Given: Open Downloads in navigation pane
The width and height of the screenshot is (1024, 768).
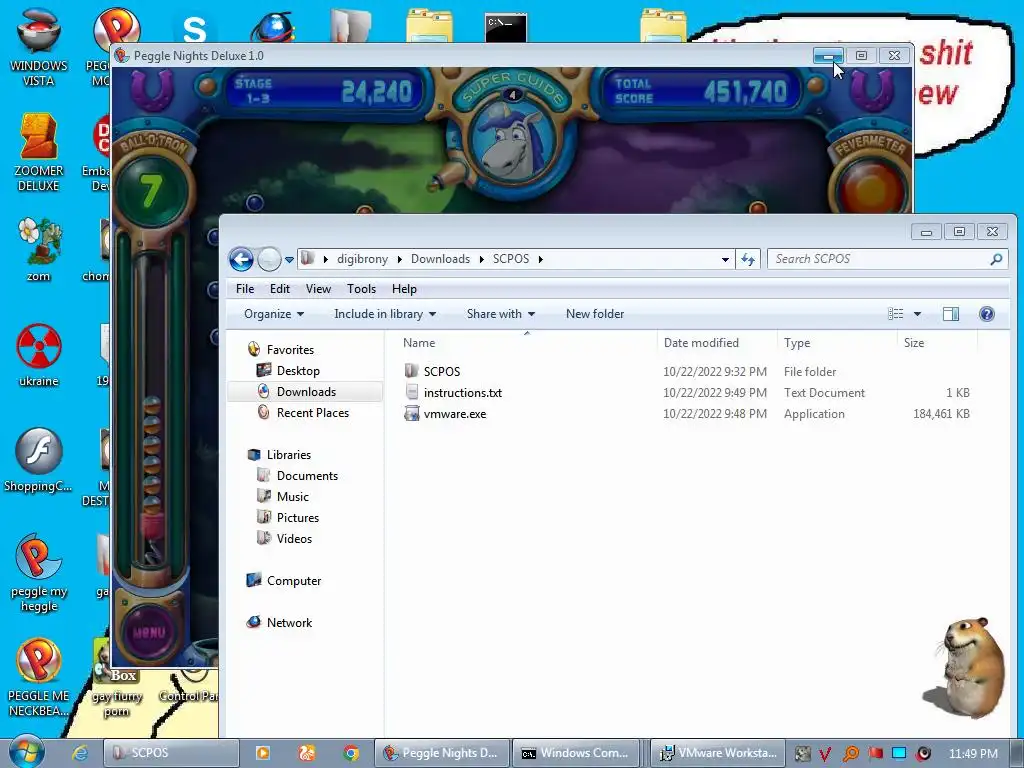Looking at the screenshot, I should pyautogui.click(x=306, y=392).
